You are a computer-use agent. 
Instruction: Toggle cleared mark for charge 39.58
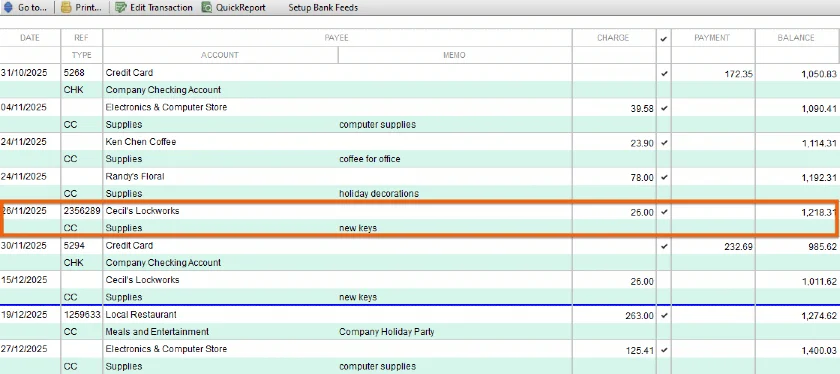click(664, 108)
